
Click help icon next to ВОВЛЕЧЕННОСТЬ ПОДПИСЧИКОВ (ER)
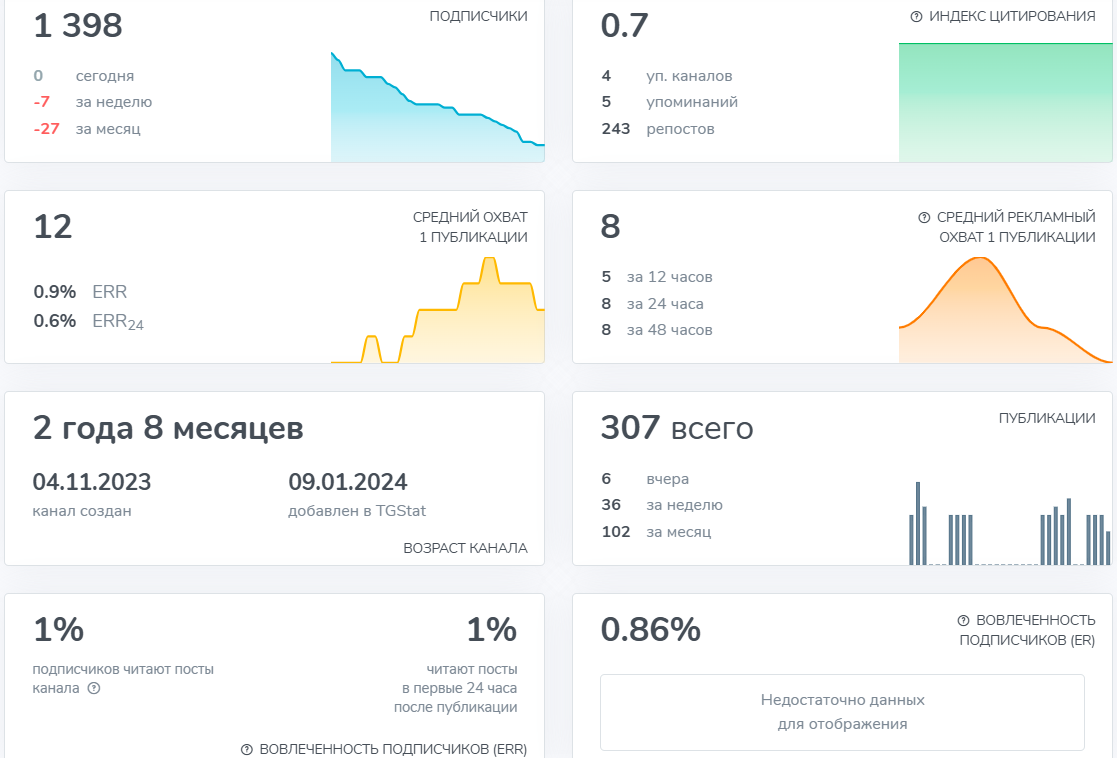point(963,621)
